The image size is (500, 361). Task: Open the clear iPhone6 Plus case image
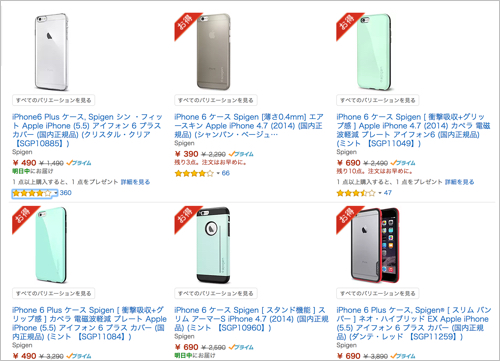52,52
